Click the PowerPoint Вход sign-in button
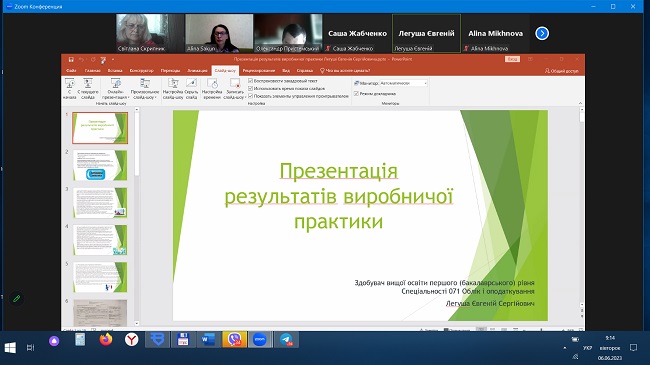650x365 pixels. pyautogui.click(x=512, y=59)
